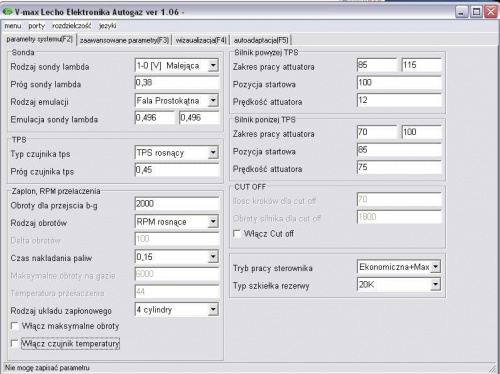This screenshot has height=374, width=500.
Task: Check Włącz czujnik temperatury option
Action: click(15, 343)
